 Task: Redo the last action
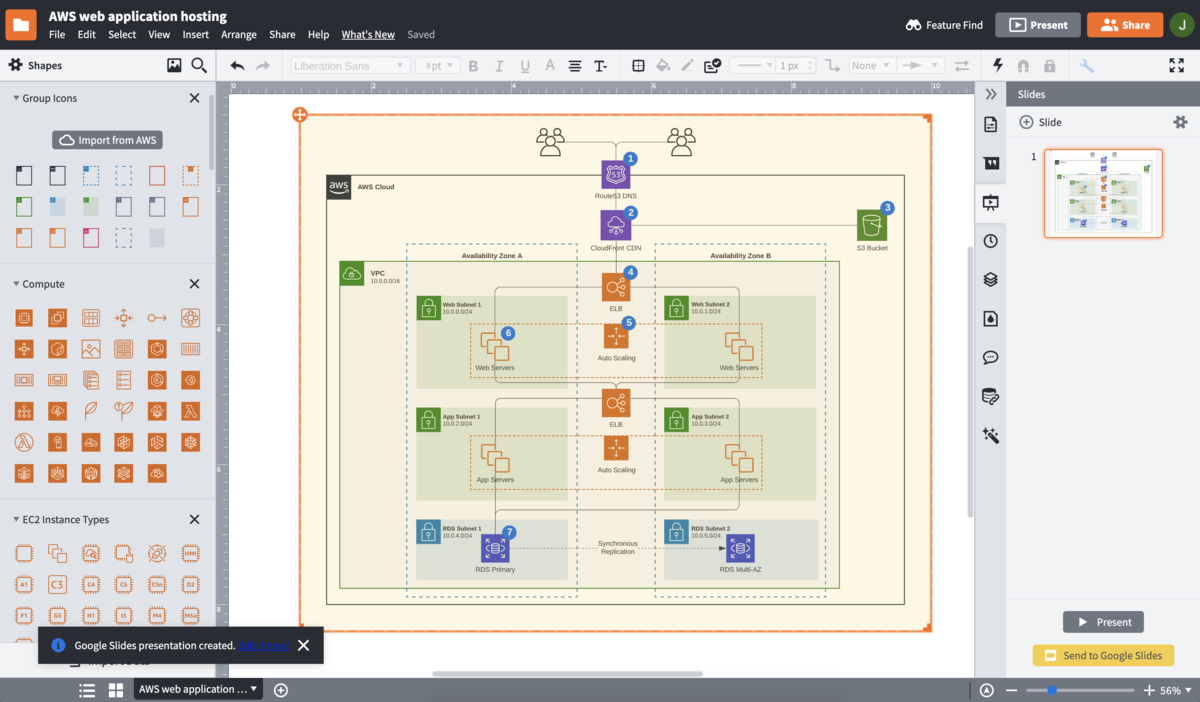tap(263, 66)
